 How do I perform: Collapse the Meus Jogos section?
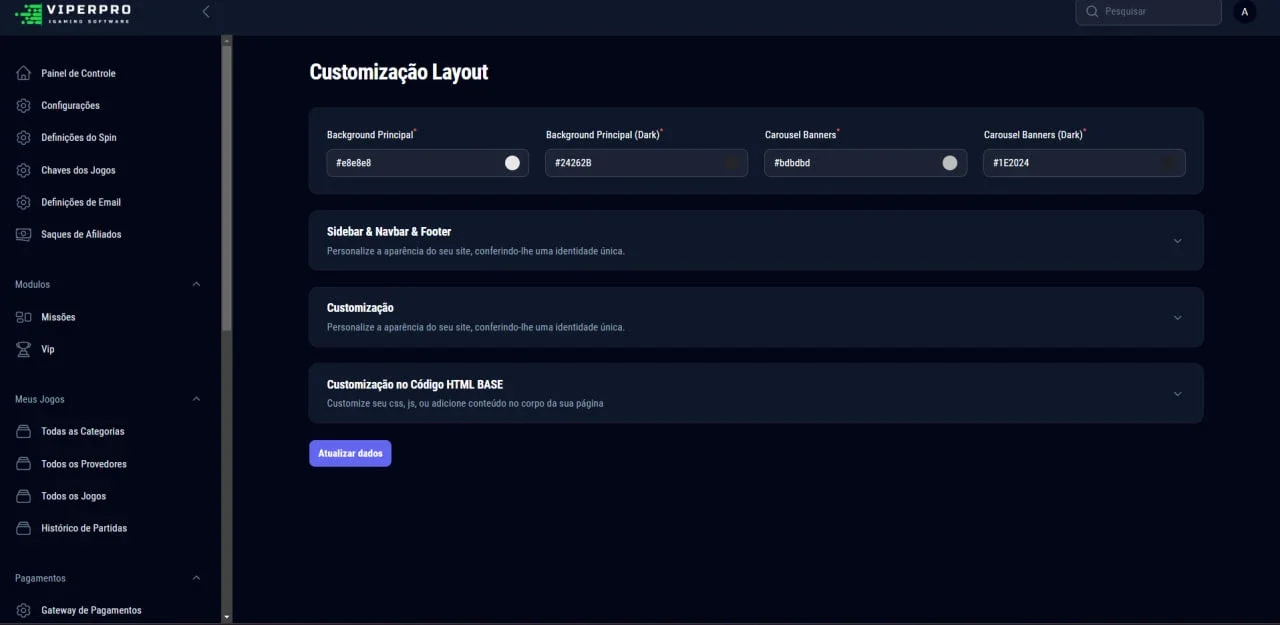pos(196,399)
